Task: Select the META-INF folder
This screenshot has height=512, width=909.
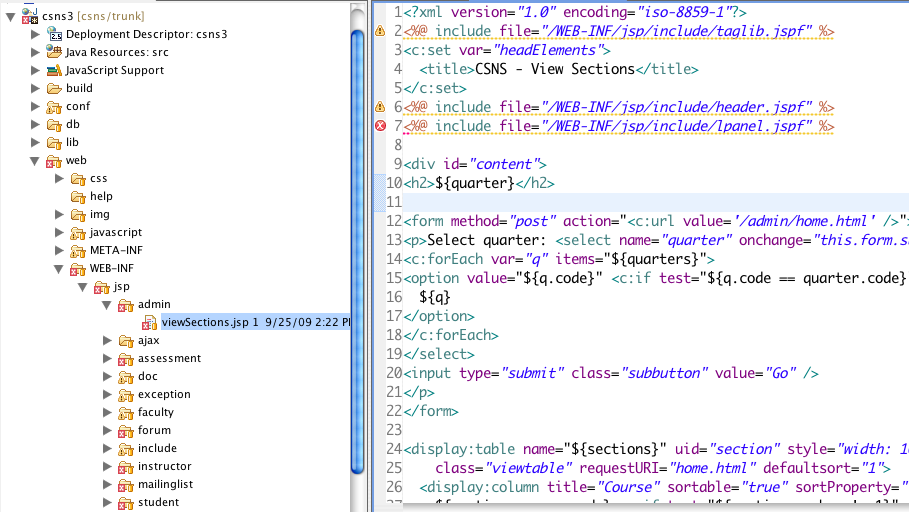Action: 115,250
